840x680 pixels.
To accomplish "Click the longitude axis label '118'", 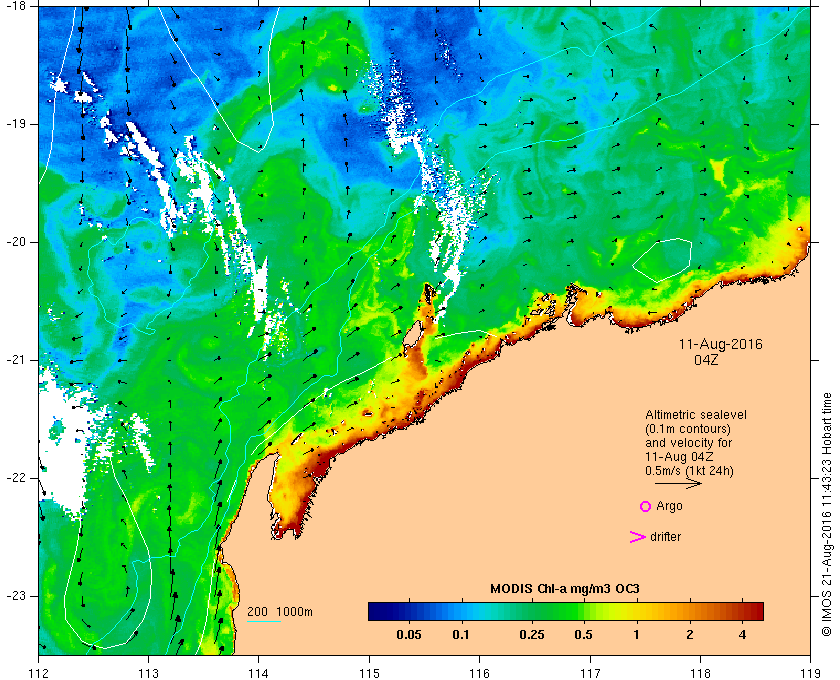I will 700,673.
